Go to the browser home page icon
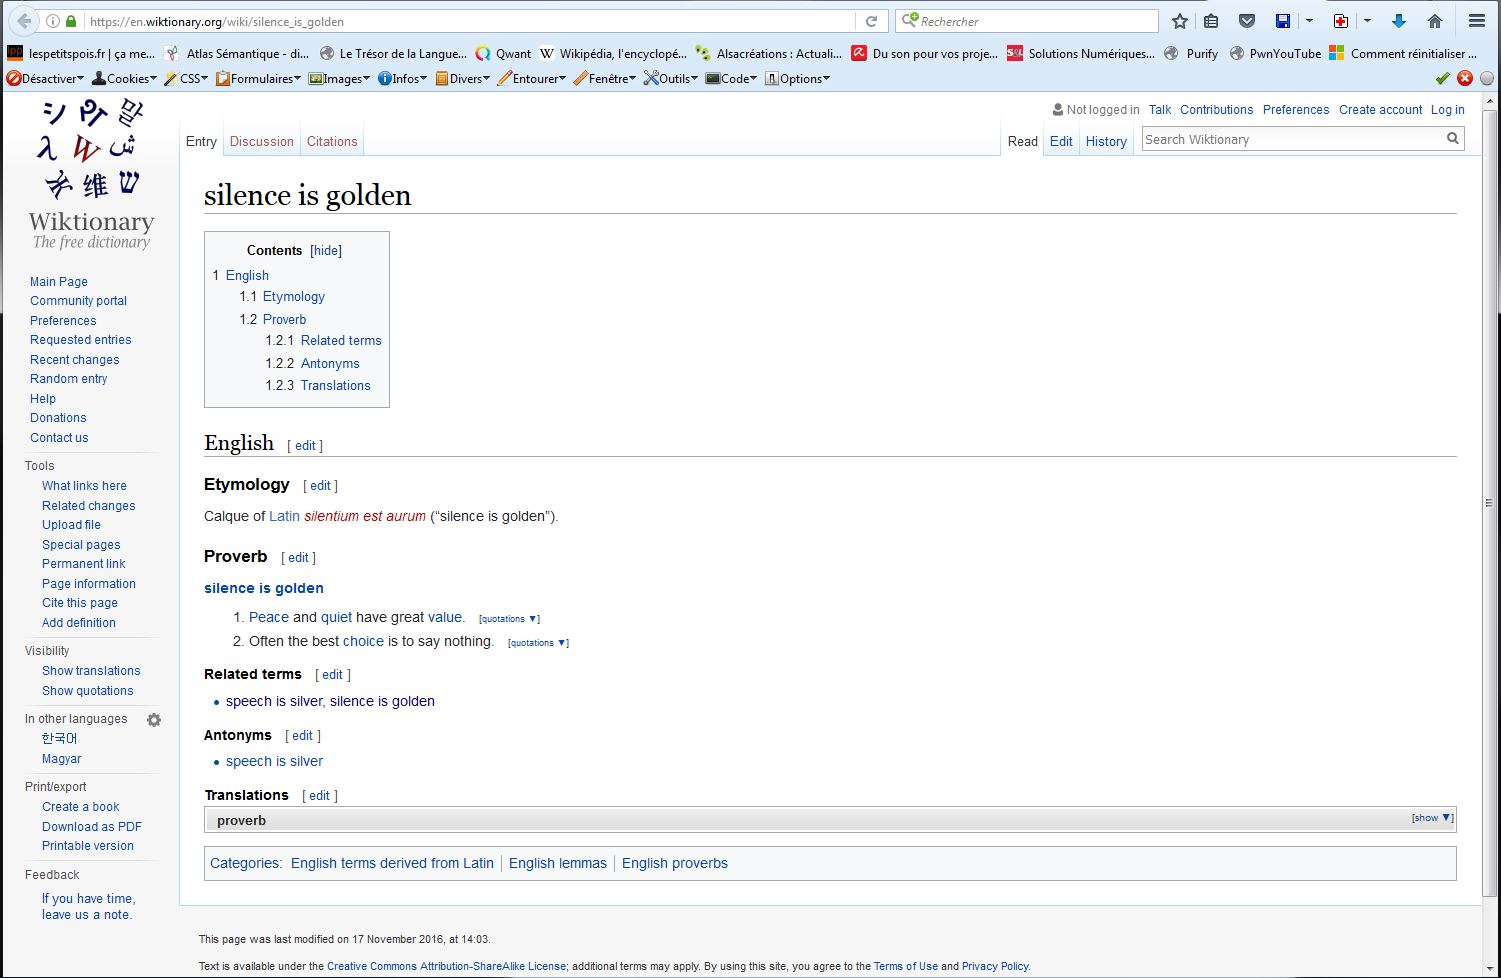1501x978 pixels. click(1435, 21)
